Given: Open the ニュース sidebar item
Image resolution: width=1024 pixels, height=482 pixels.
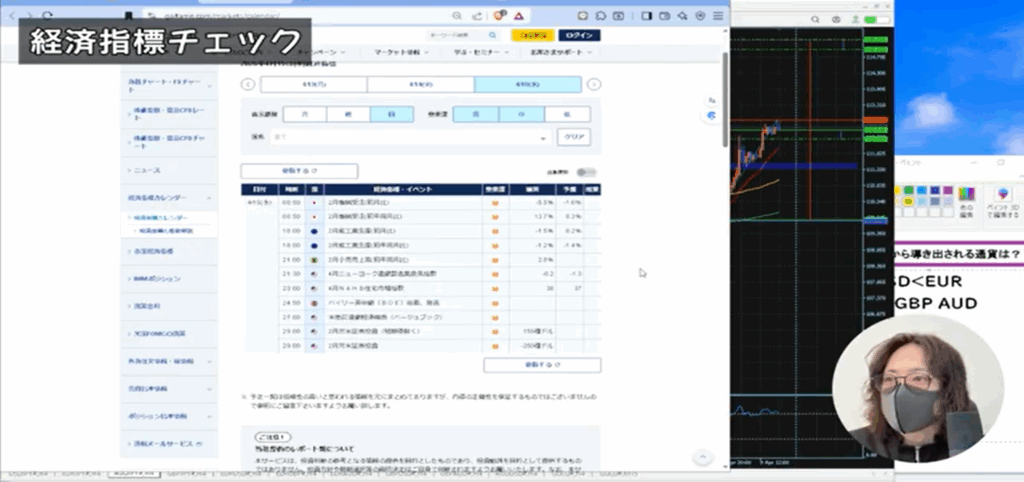Looking at the screenshot, I should coord(148,170).
